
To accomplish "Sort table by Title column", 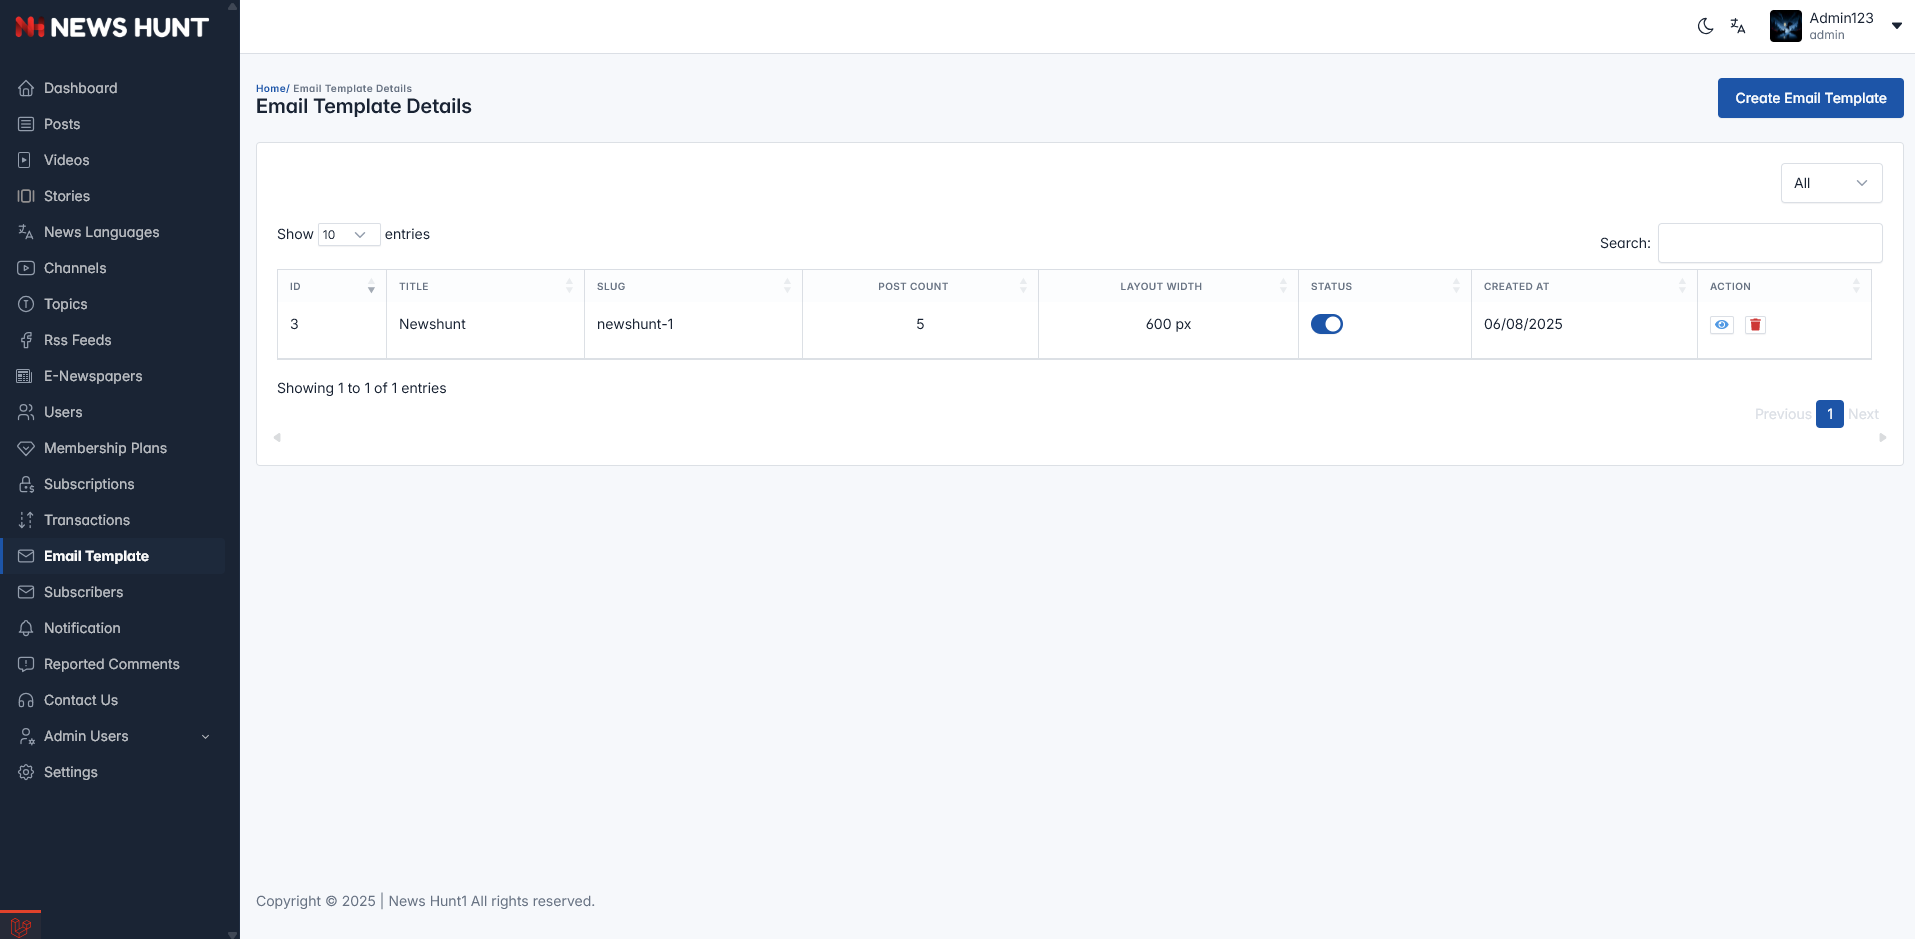I will pyautogui.click(x=485, y=286).
